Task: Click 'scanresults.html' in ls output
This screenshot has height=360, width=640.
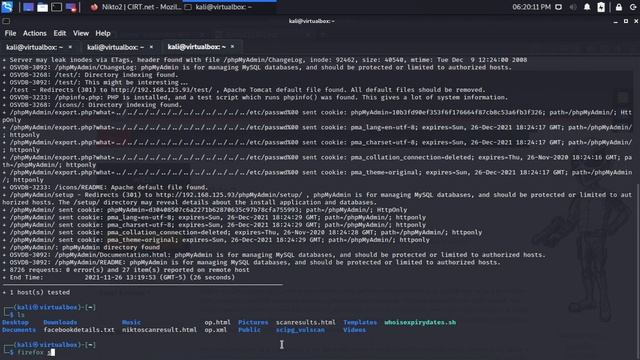Action: (x=306, y=322)
